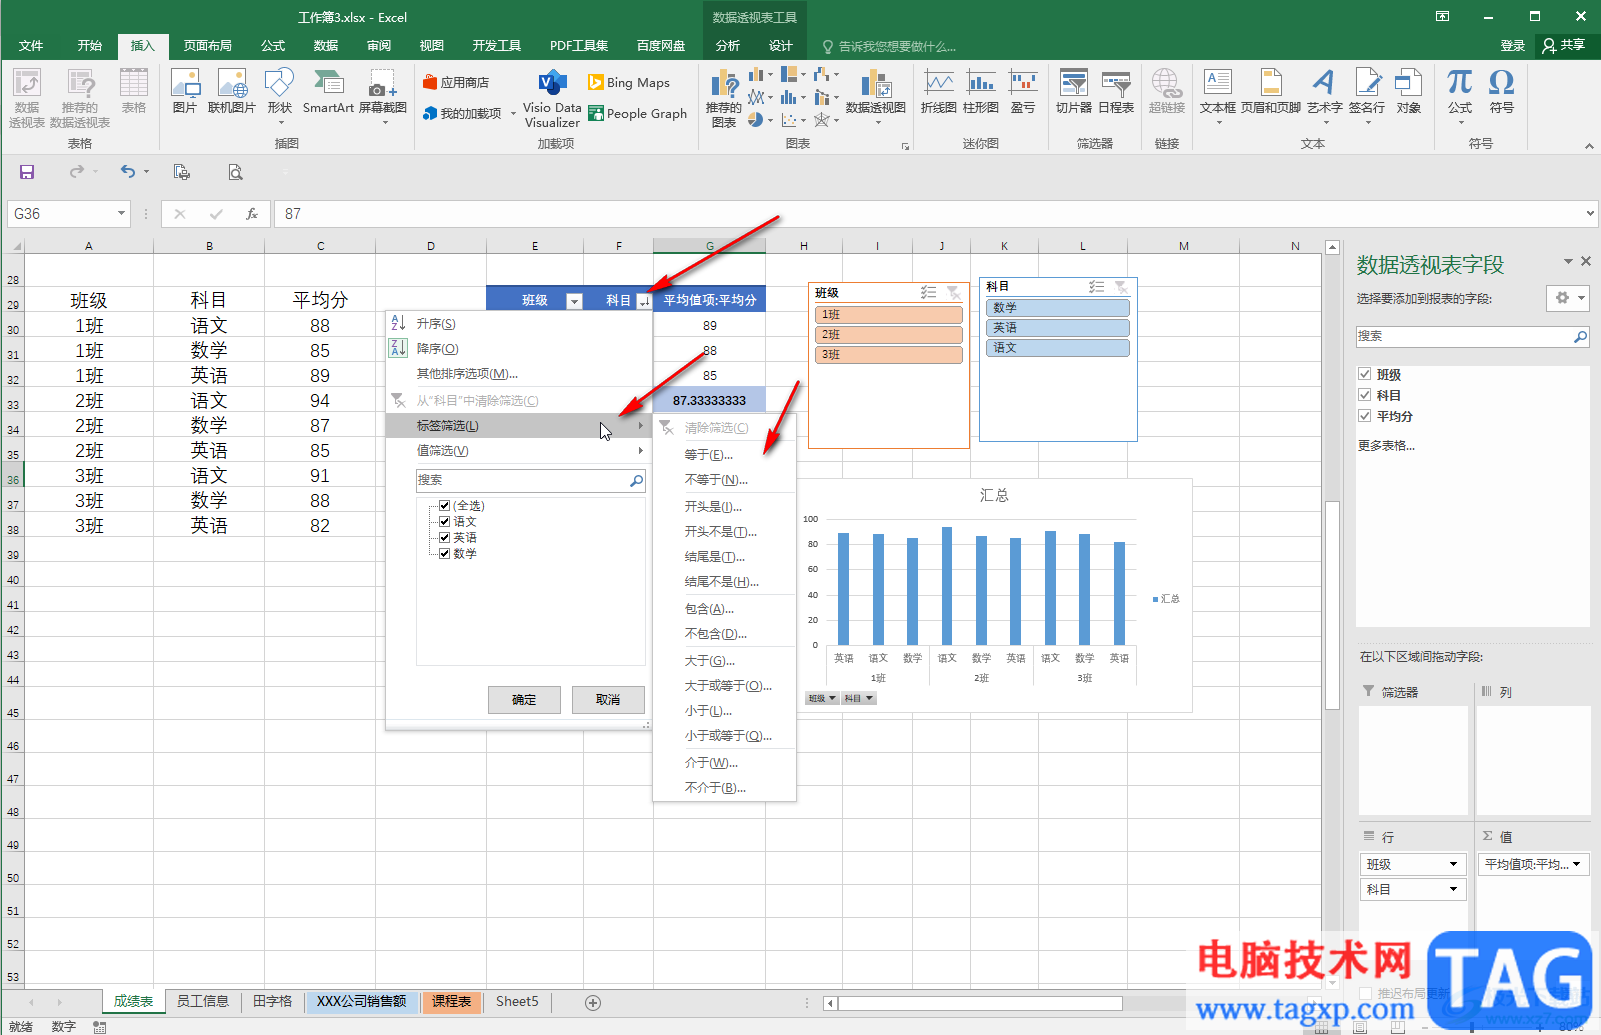Insert WordArt text
This screenshot has width=1601, height=1035.
click(x=1325, y=96)
